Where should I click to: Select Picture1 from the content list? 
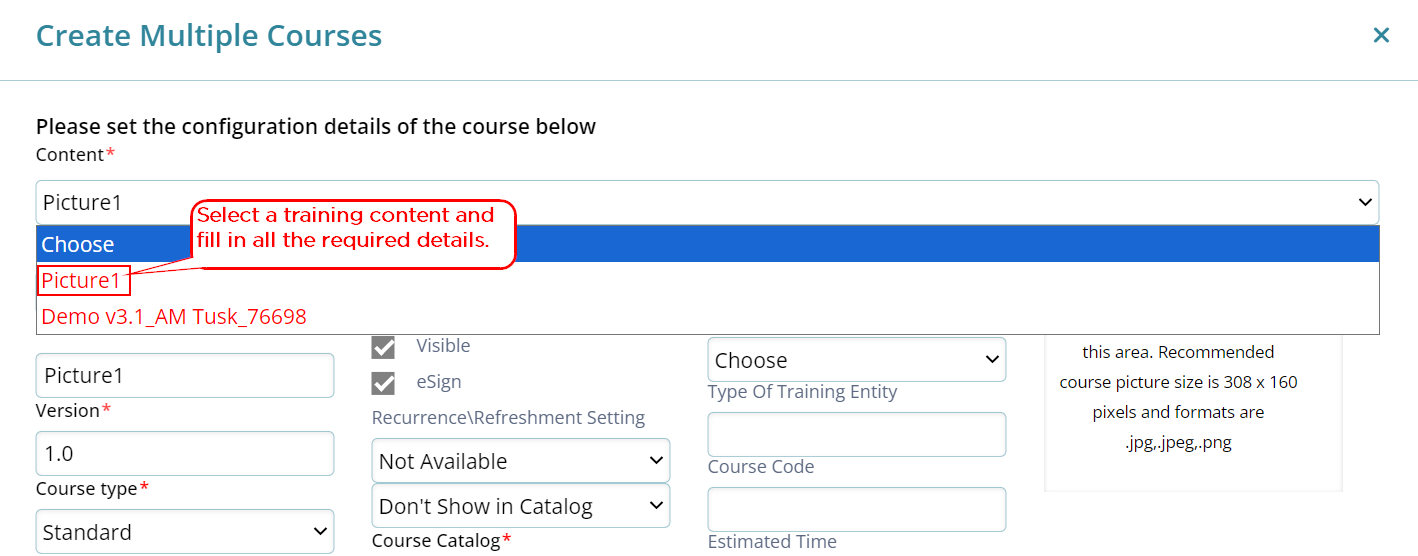[85, 281]
